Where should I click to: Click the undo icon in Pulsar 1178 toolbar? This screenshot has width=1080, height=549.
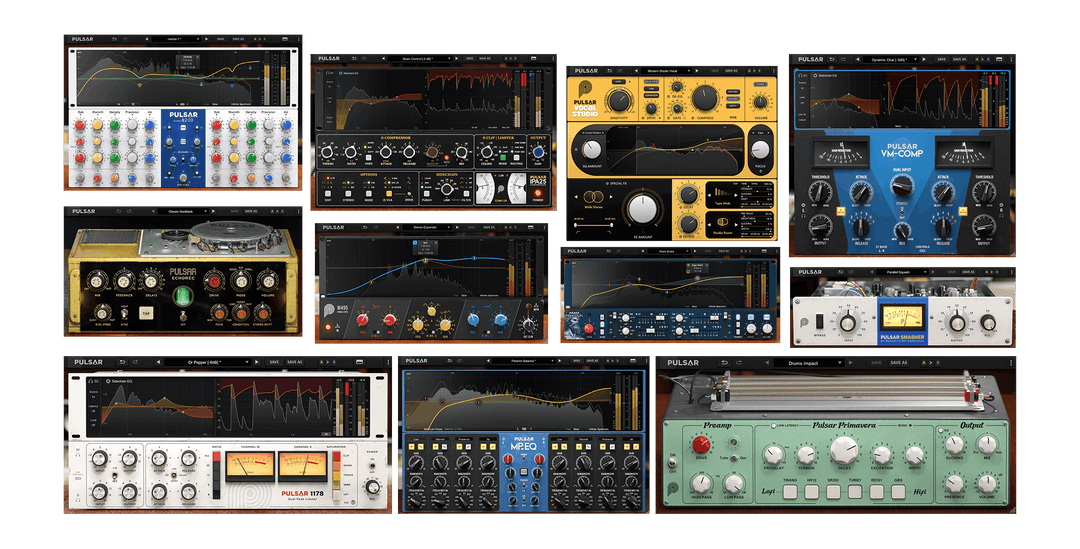click(x=123, y=362)
